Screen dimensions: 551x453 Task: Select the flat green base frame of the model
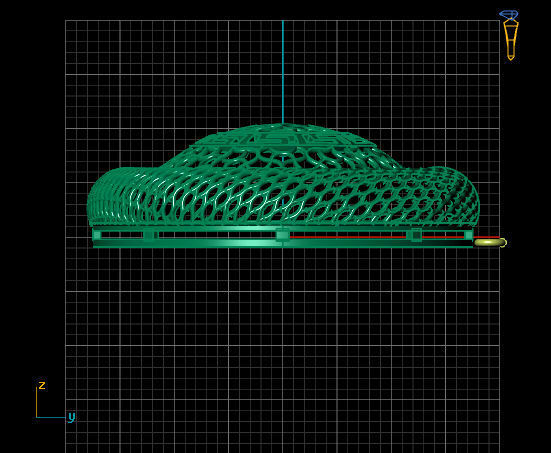click(283, 238)
